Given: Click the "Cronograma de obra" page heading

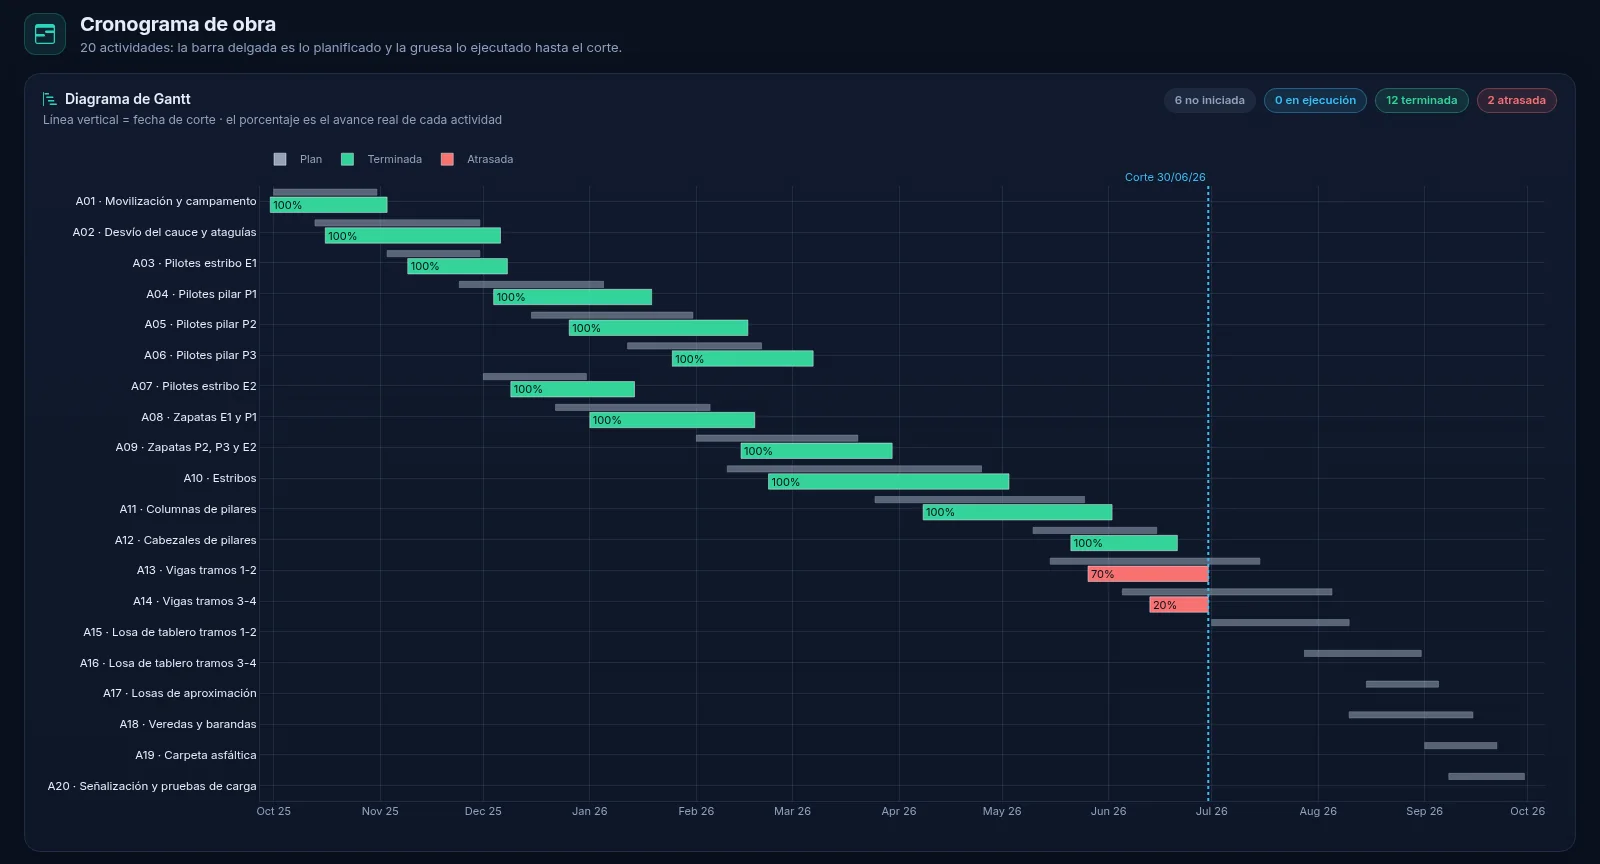Looking at the screenshot, I should tap(178, 24).
